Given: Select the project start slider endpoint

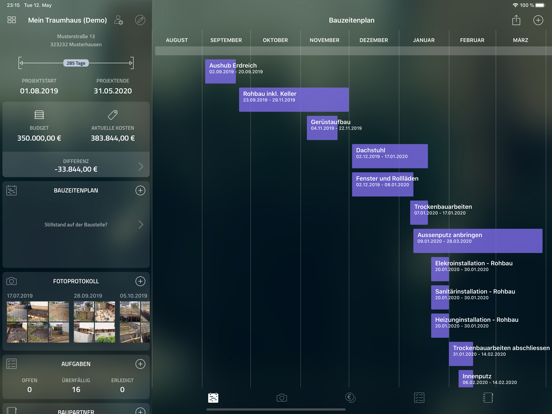Looking at the screenshot, I should pos(21,63).
